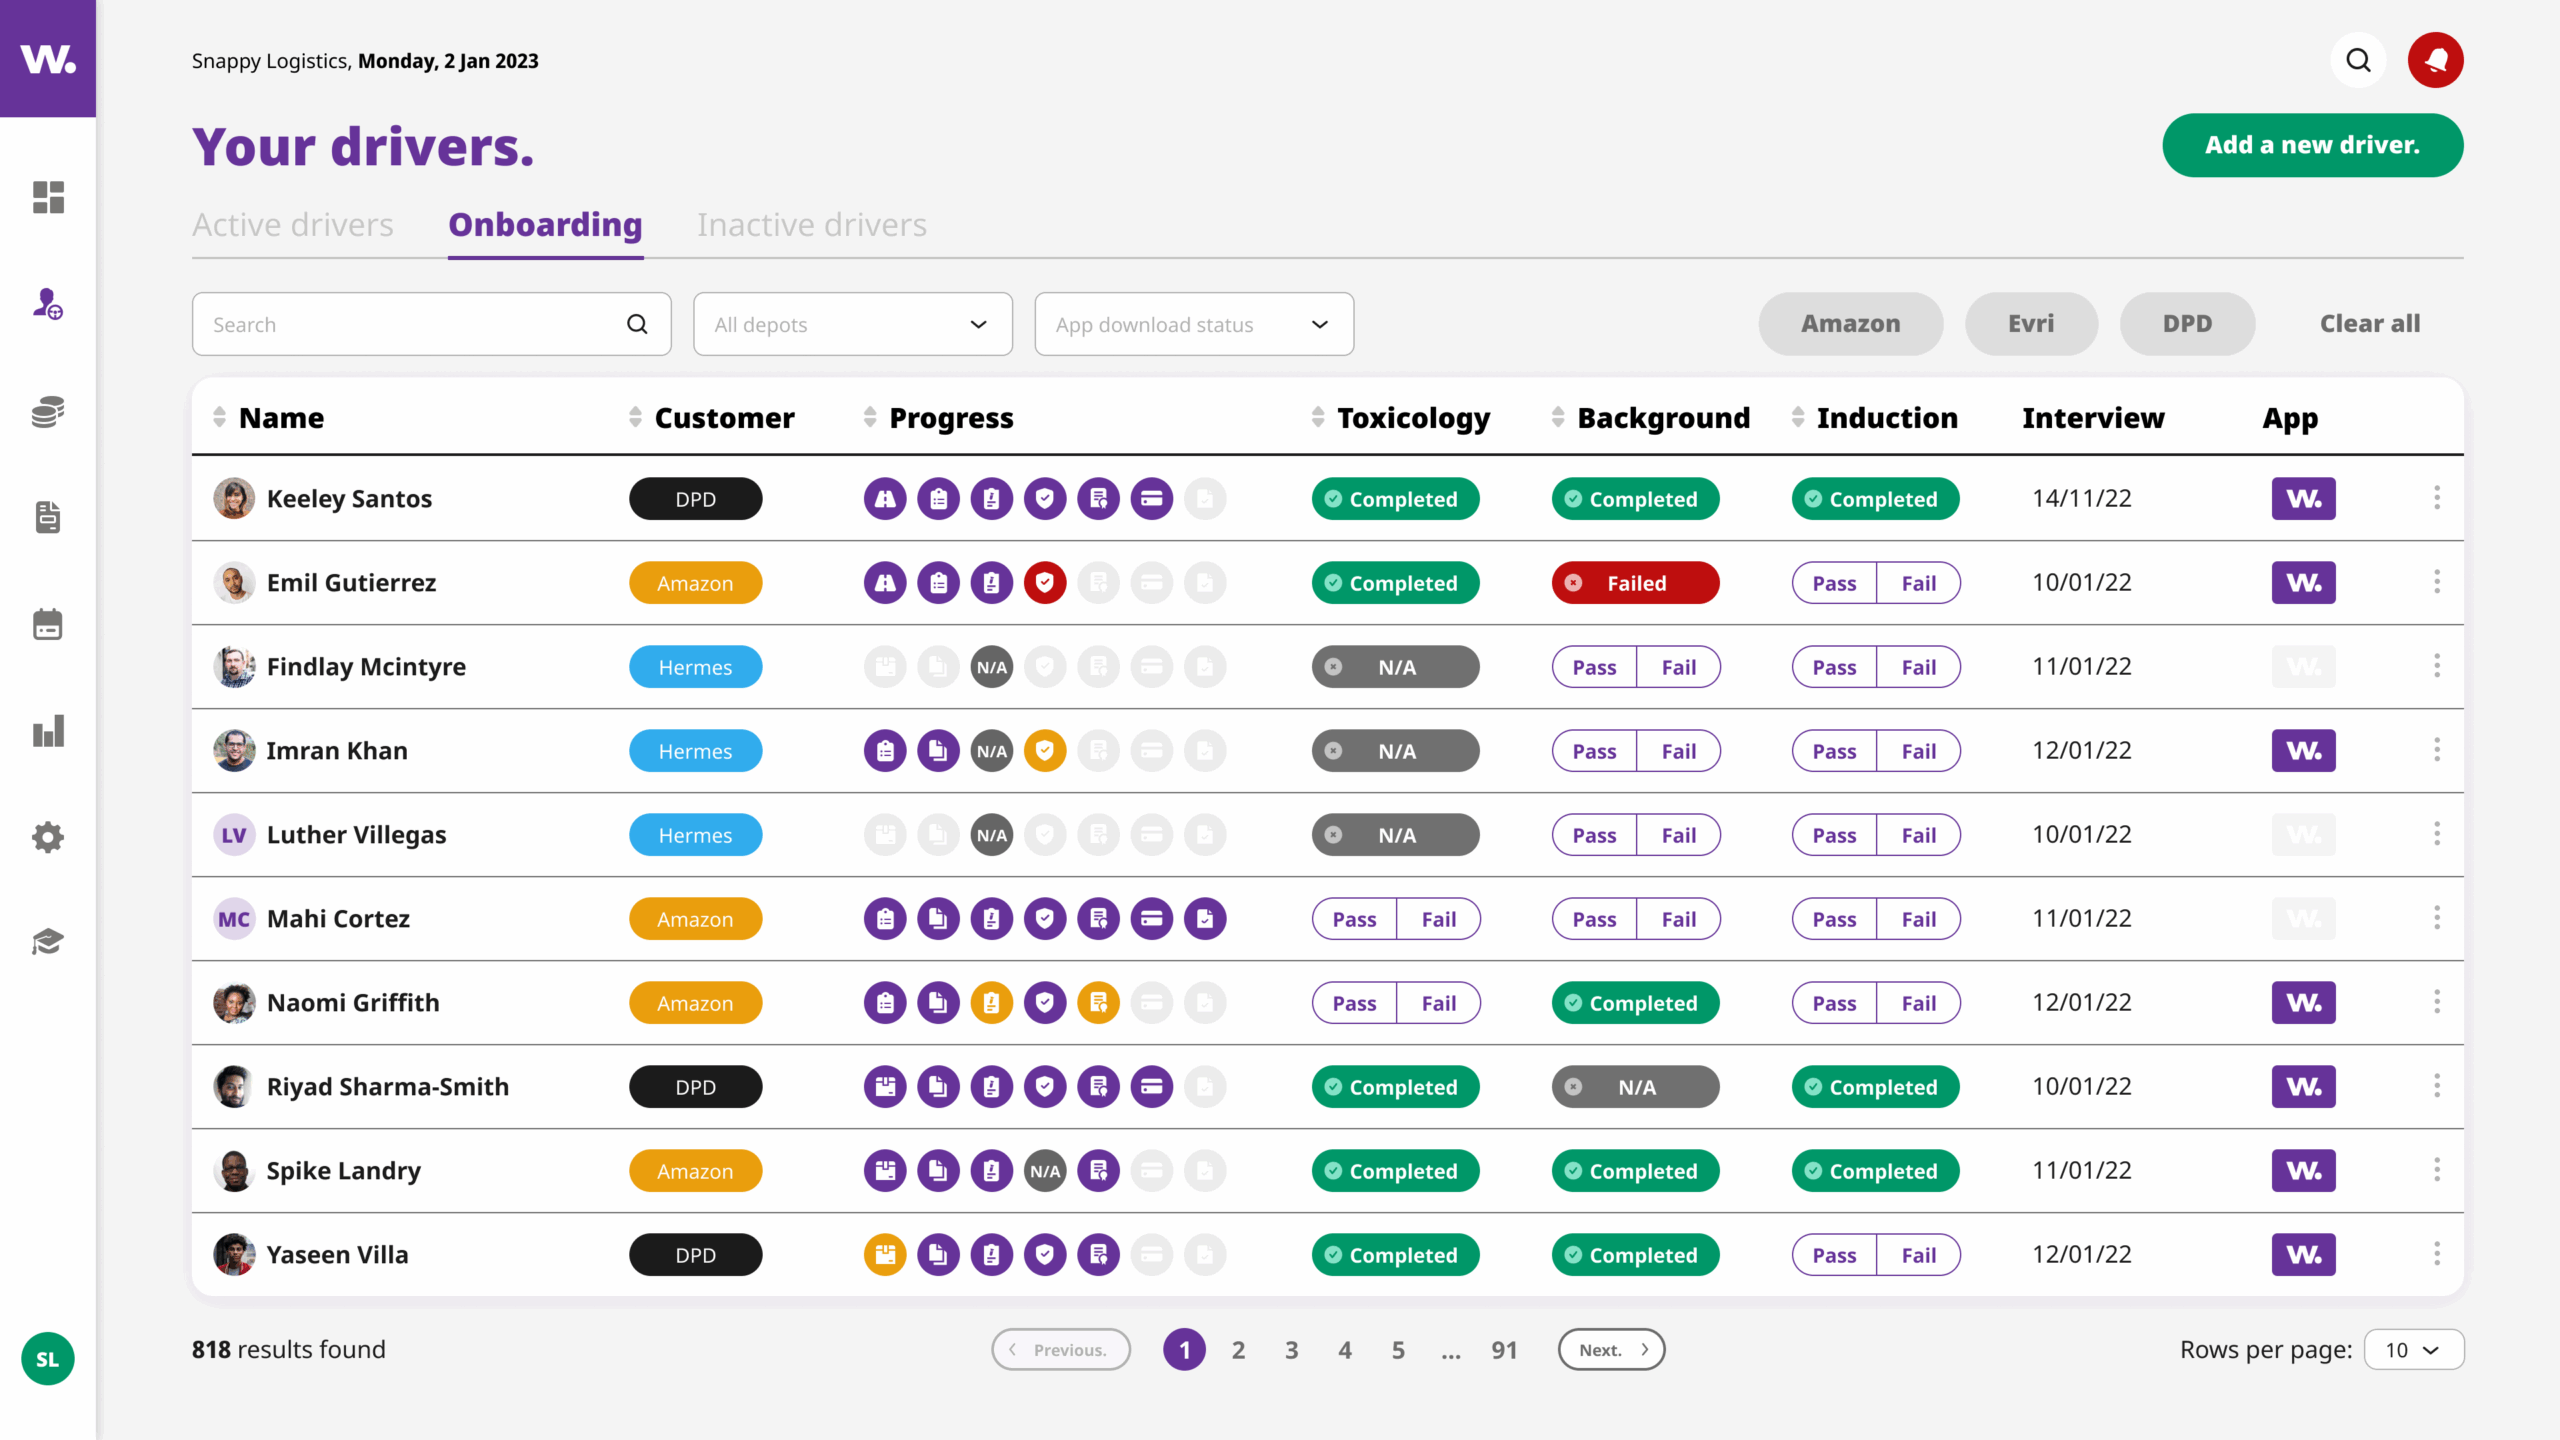Open the Rows per page dropdown
This screenshot has width=2560, height=1440.
point(2414,1350)
